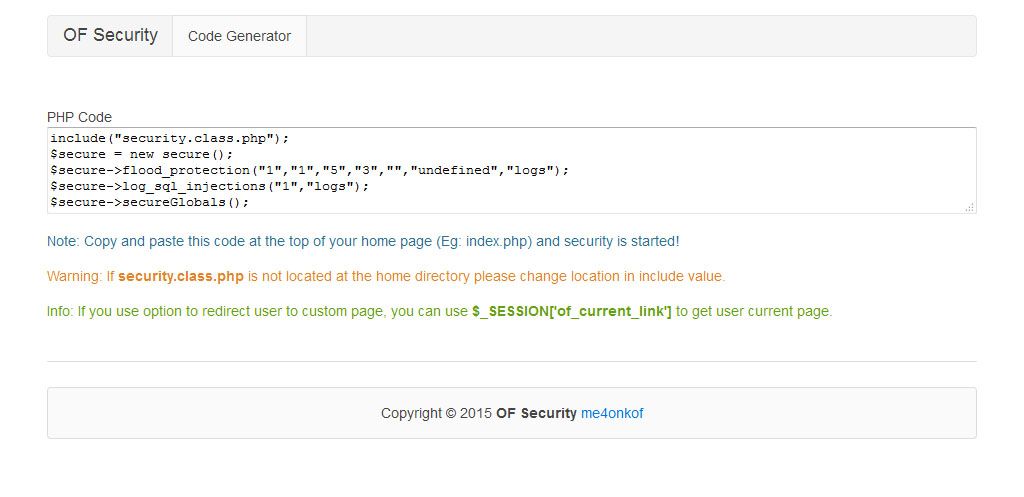
Task: Click the PHP Code field label
Action: [x=79, y=118]
